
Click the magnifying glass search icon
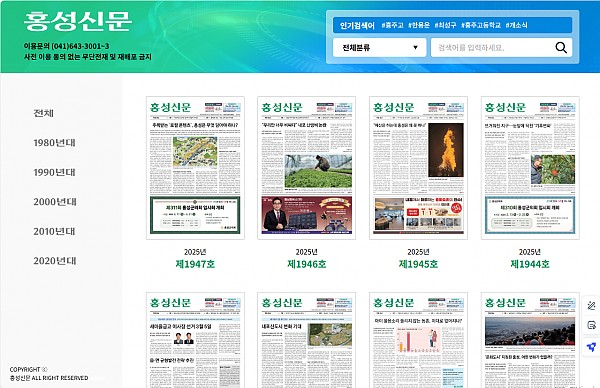click(561, 47)
